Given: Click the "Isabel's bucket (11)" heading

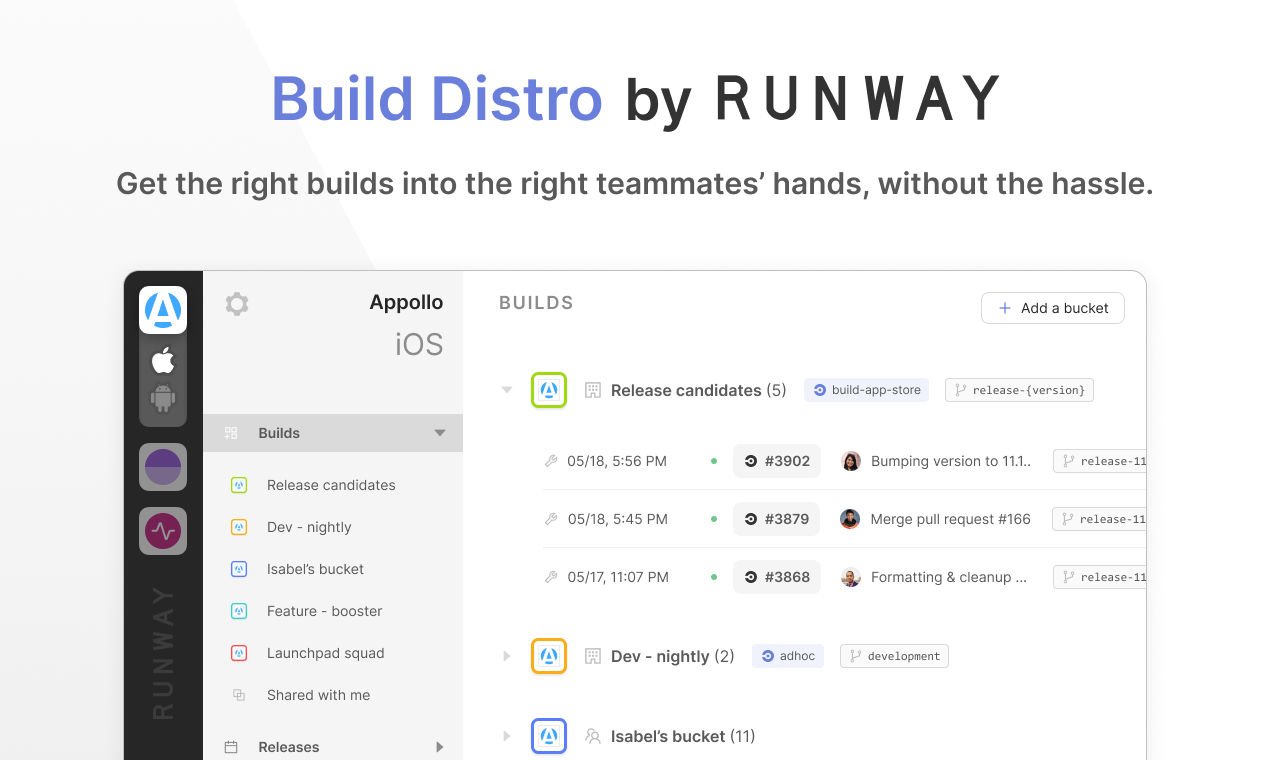Looking at the screenshot, I should [683, 736].
